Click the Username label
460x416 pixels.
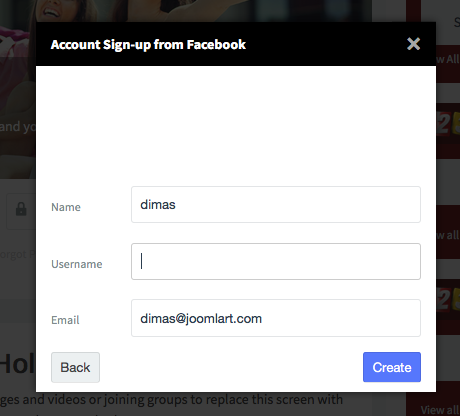(x=77, y=264)
